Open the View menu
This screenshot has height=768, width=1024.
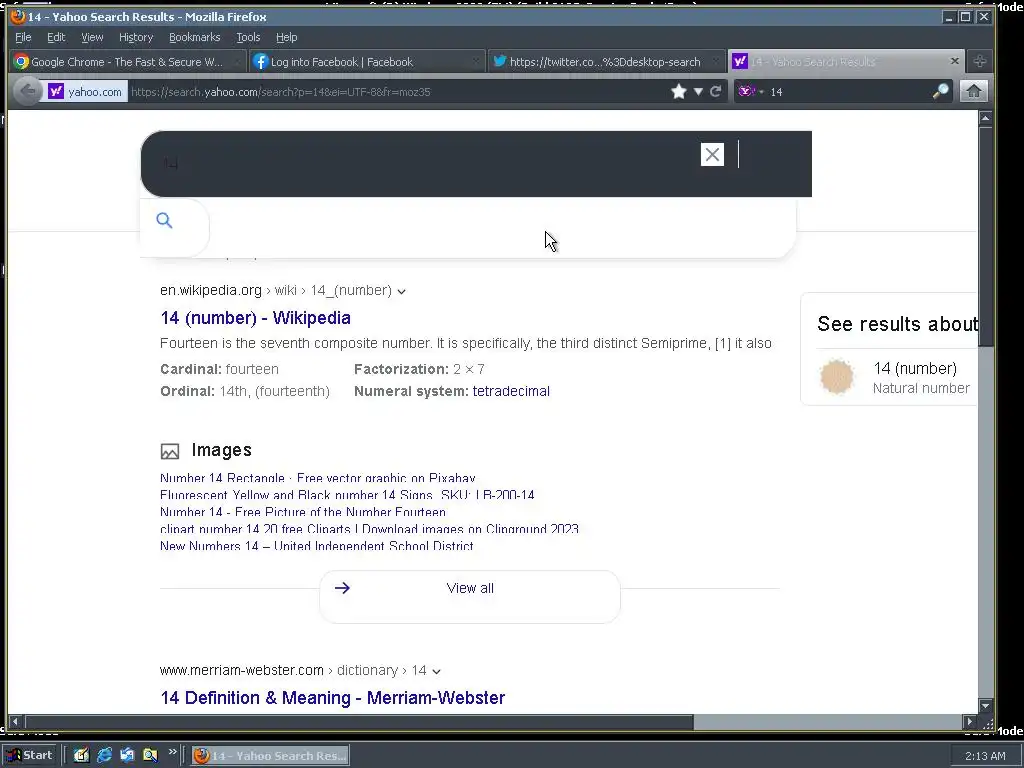pos(92,37)
